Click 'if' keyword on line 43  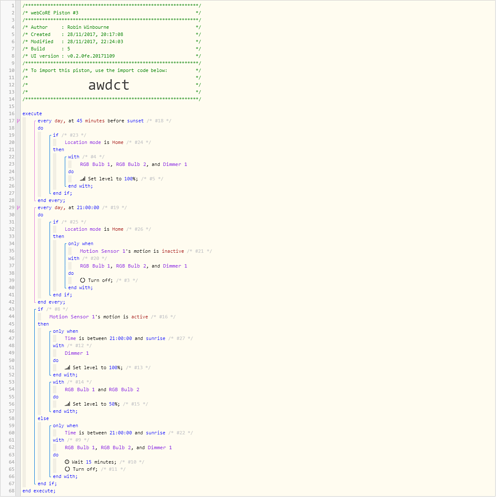(40, 310)
